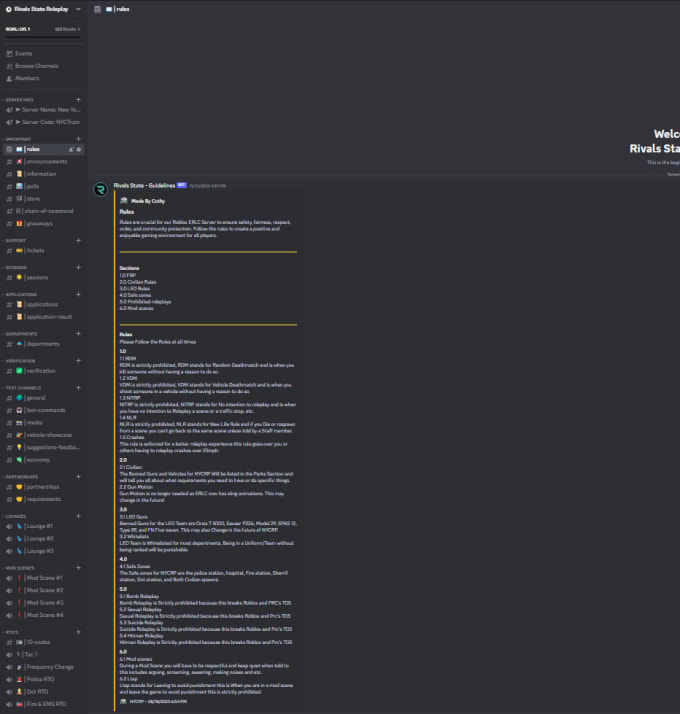Click the server boosts progress bar
The width and height of the screenshot is (680, 714).
click(x=43, y=36)
